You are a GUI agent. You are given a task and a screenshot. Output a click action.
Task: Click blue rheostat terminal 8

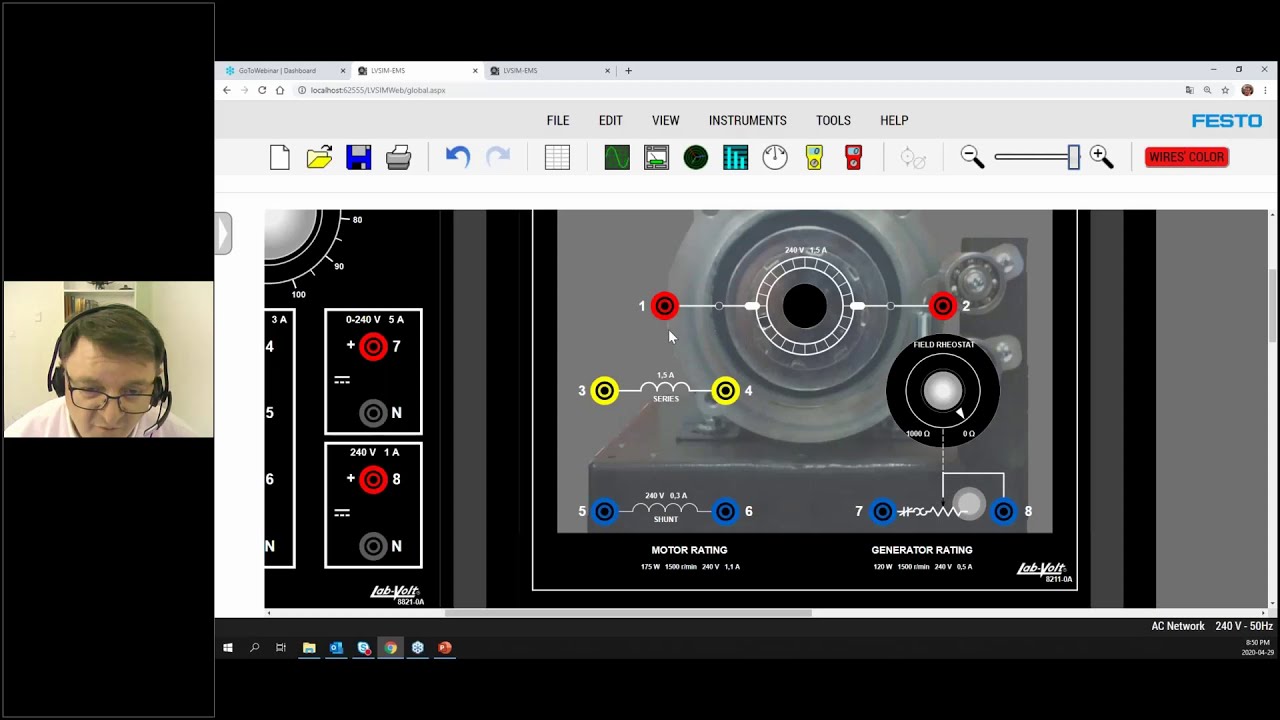(x=1003, y=511)
